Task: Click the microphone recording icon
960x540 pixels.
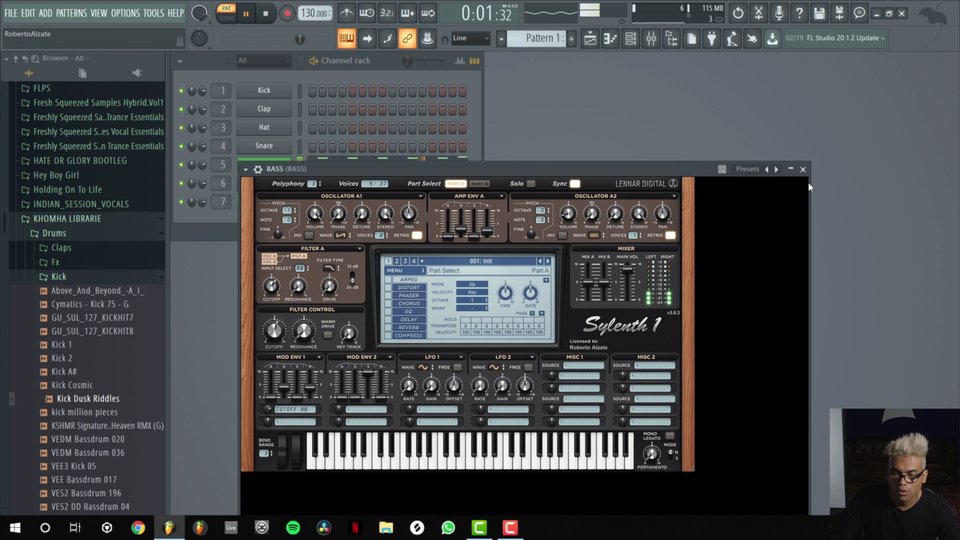Action: (779, 13)
